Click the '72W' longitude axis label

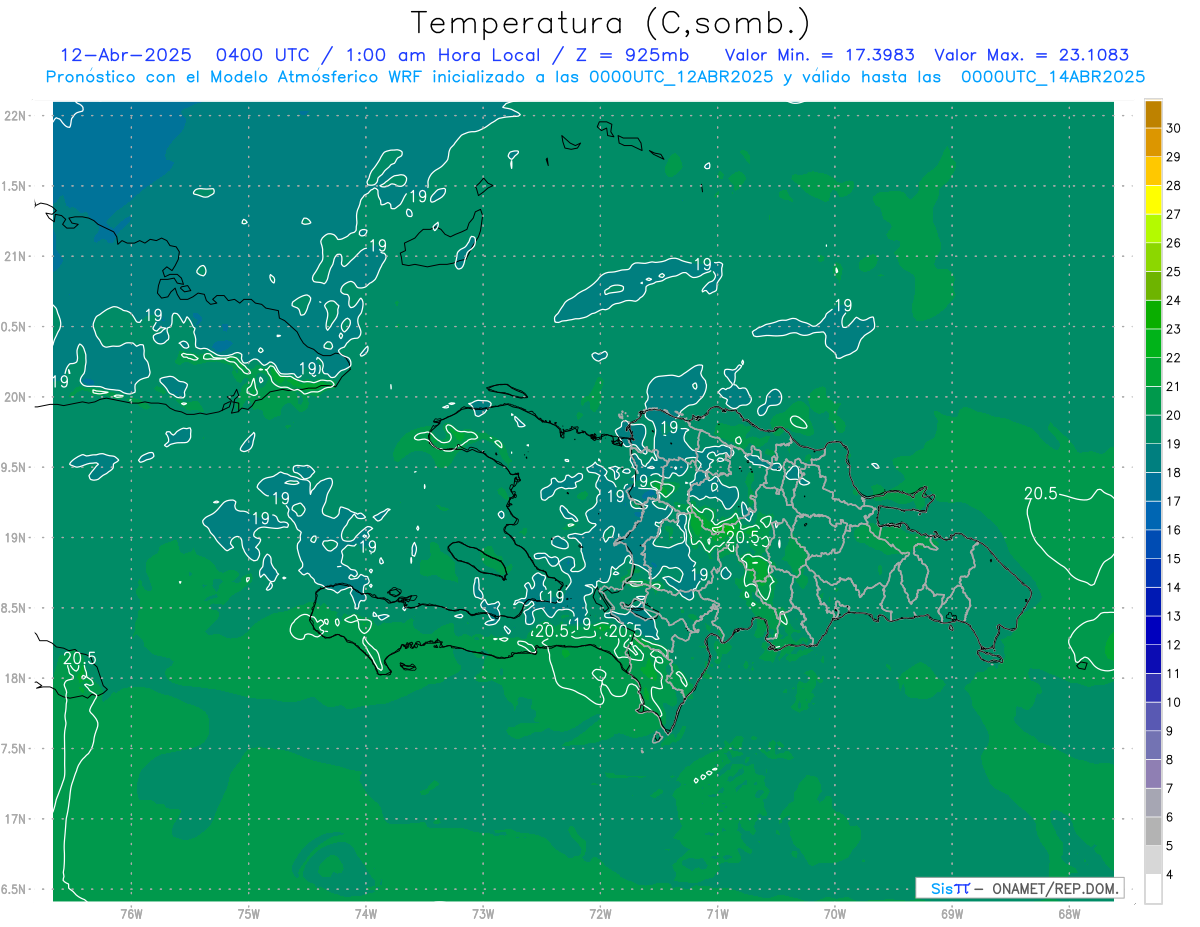pos(601,914)
